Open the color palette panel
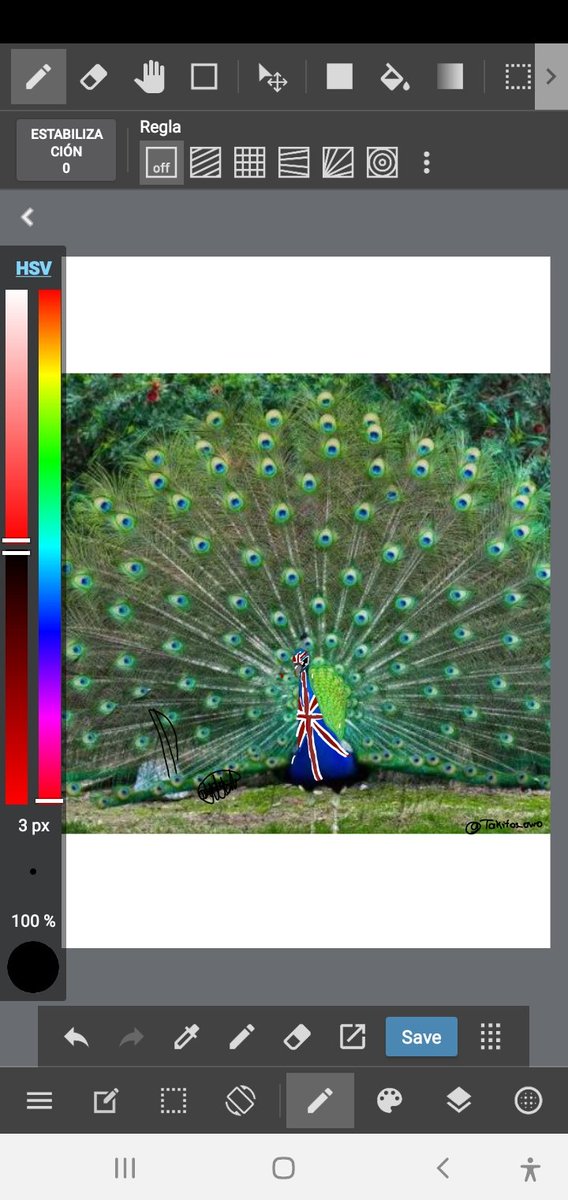This screenshot has height=1200, width=568. (389, 1101)
